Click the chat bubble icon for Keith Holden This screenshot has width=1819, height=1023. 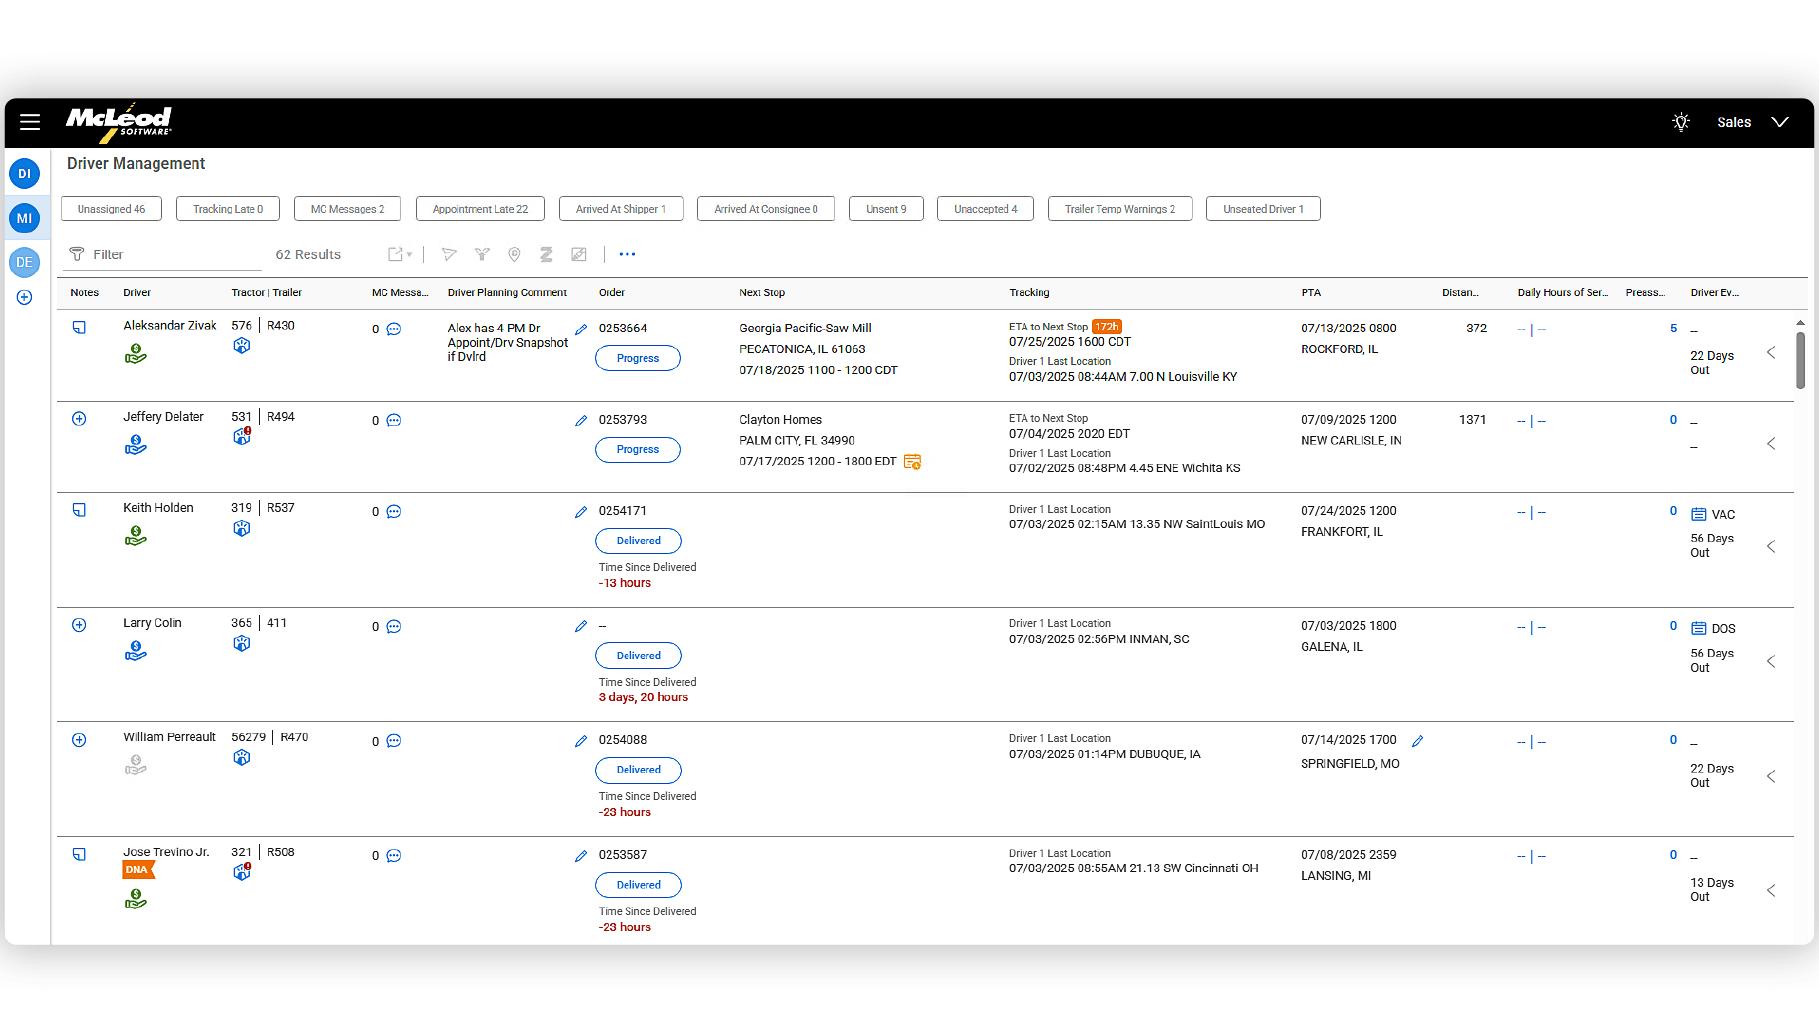(x=394, y=511)
